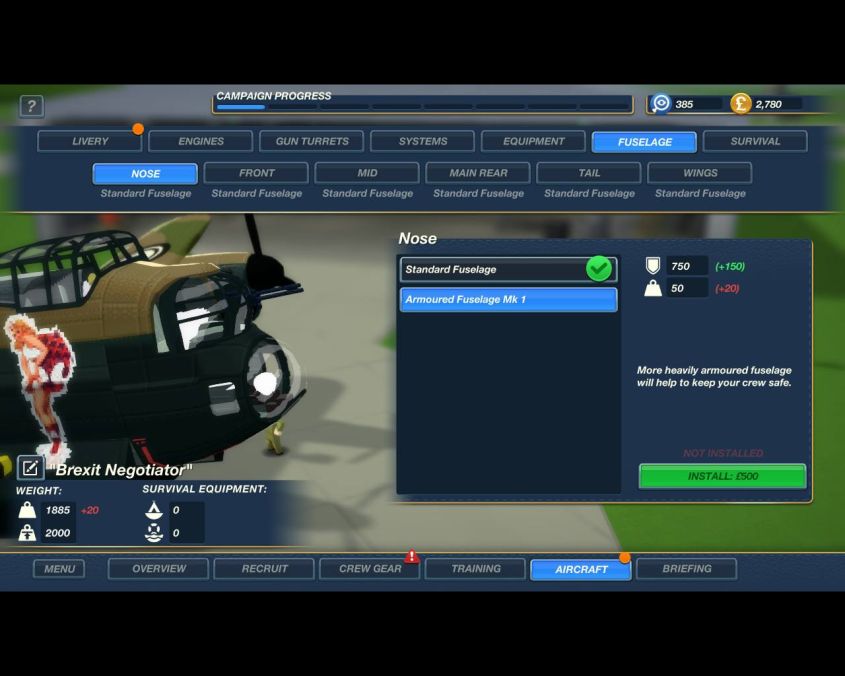Open the Equipment tab
This screenshot has height=676, width=845.
pyautogui.click(x=534, y=141)
